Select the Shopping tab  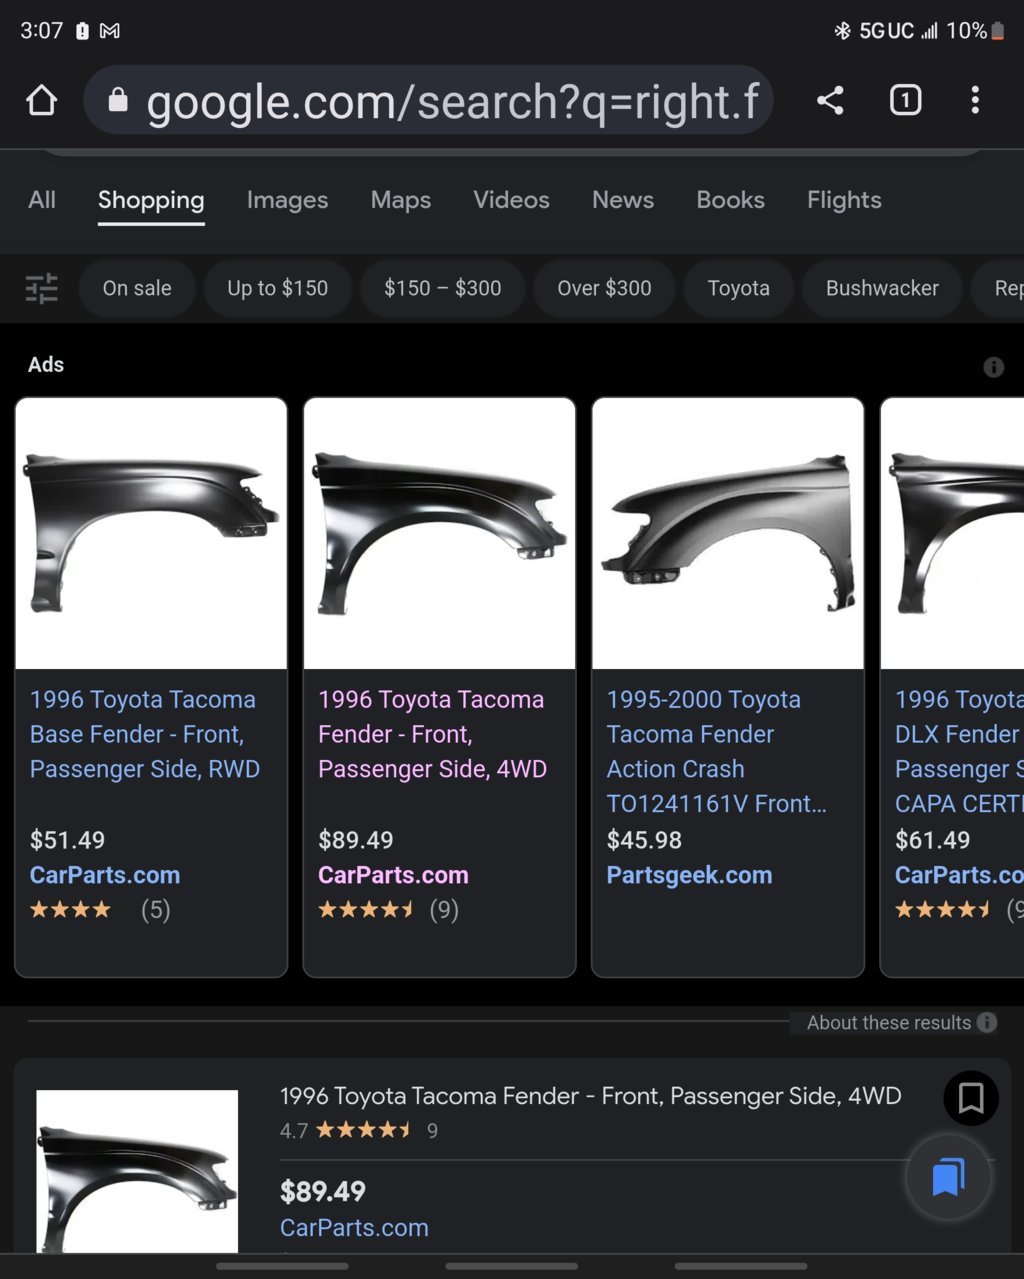pyautogui.click(x=151, y=200)
